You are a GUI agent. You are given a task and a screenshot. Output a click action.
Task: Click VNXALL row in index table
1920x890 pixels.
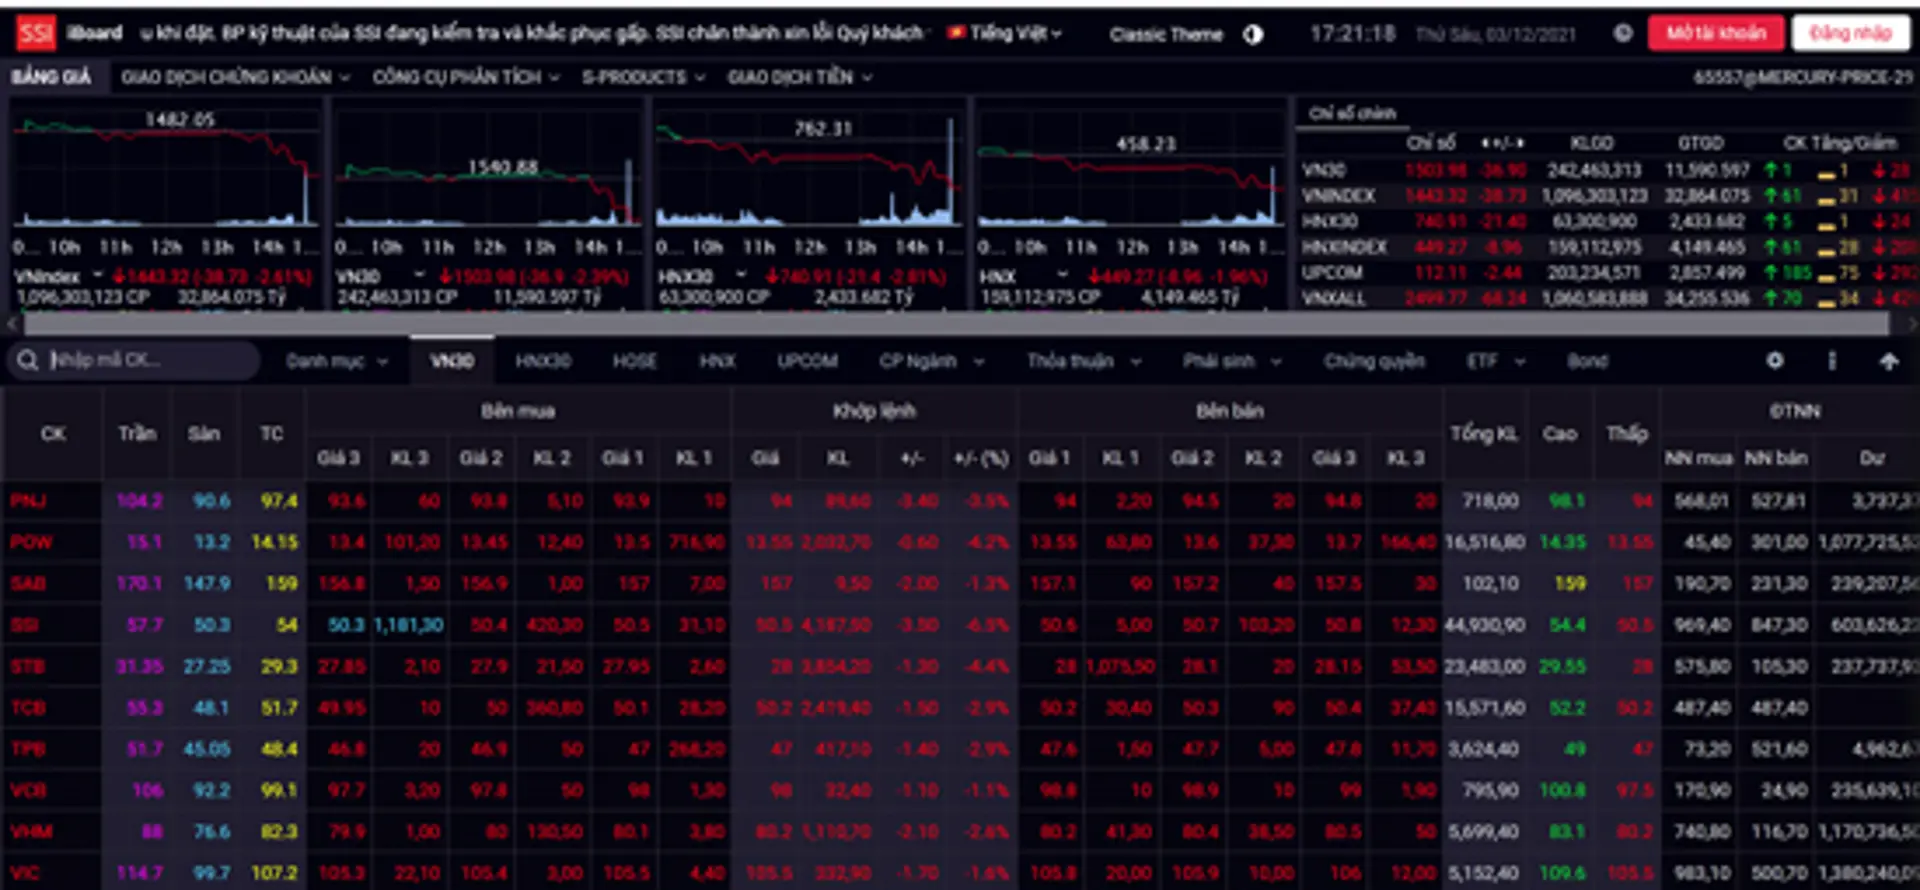pos(1606,298)
